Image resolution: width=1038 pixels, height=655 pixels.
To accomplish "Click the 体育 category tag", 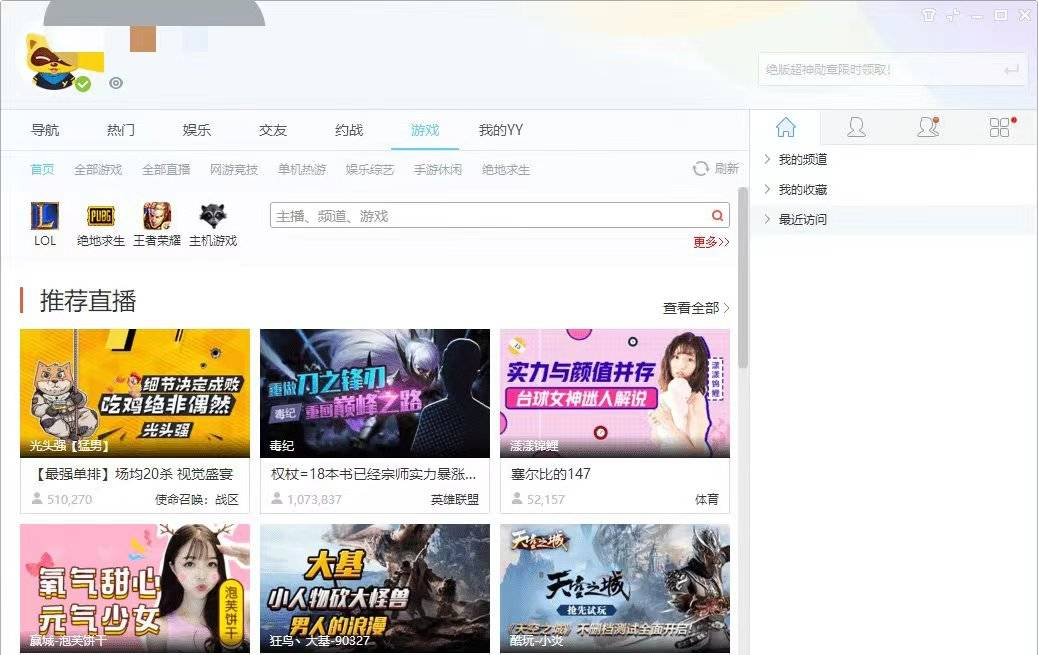I will point(707,499).
